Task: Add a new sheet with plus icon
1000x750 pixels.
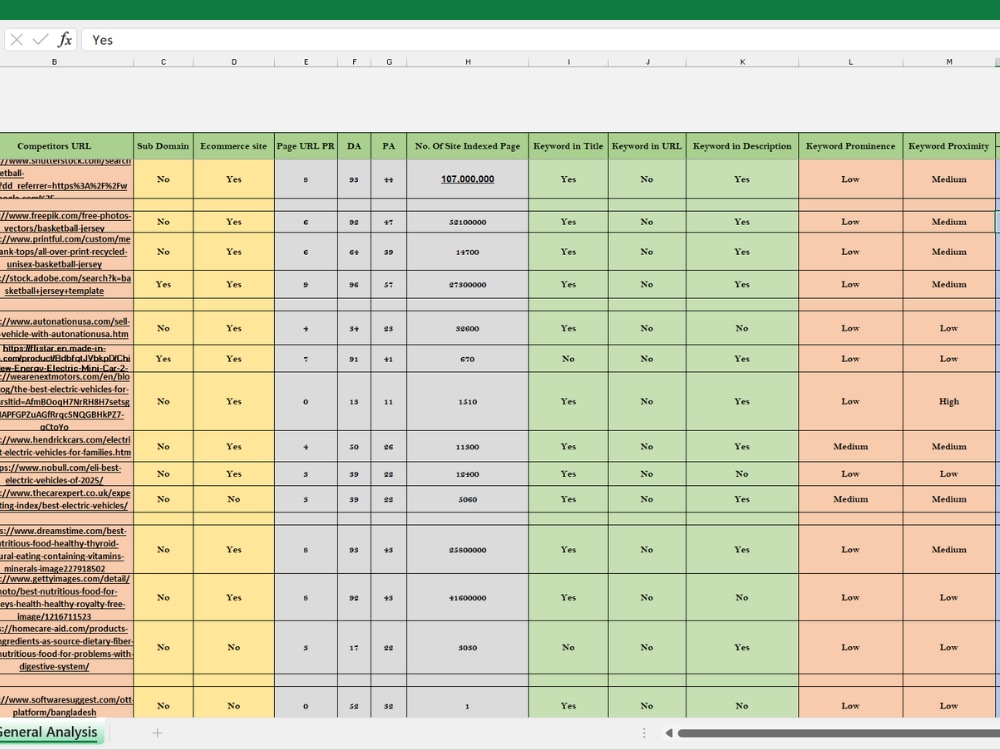Action: (157, 733)
